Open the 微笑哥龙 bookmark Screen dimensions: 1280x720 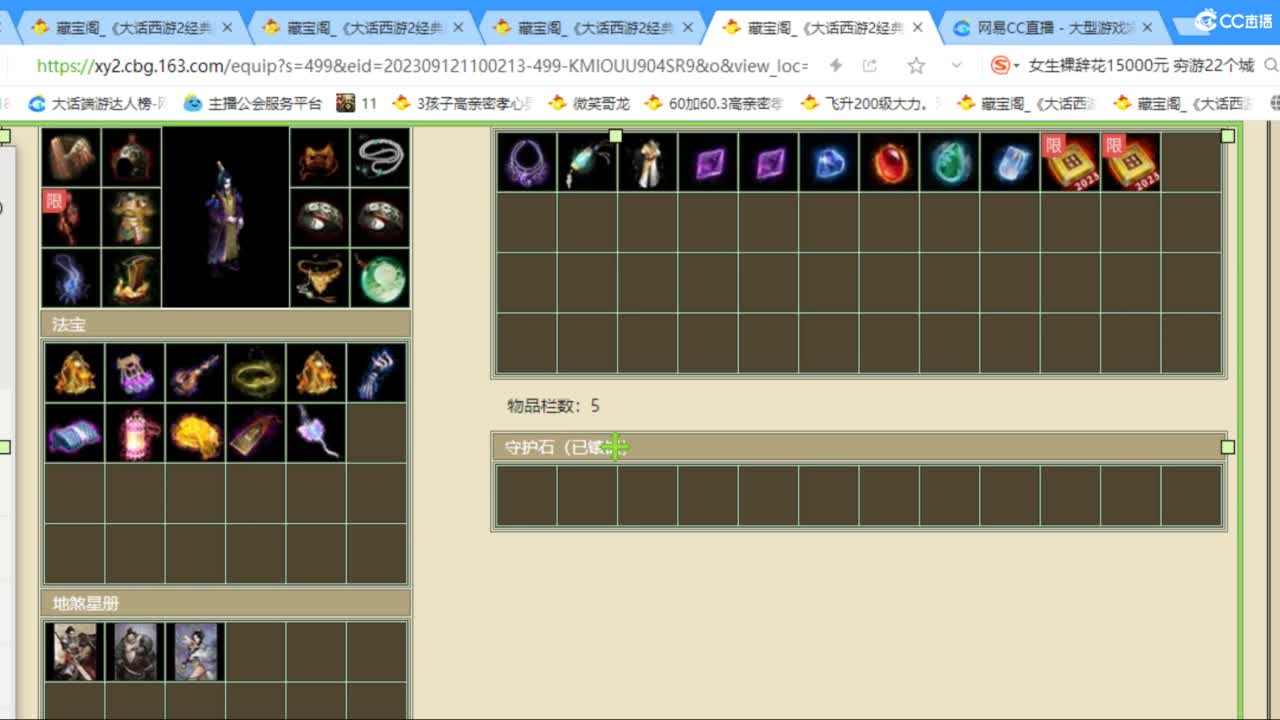(x=590, y=103)
